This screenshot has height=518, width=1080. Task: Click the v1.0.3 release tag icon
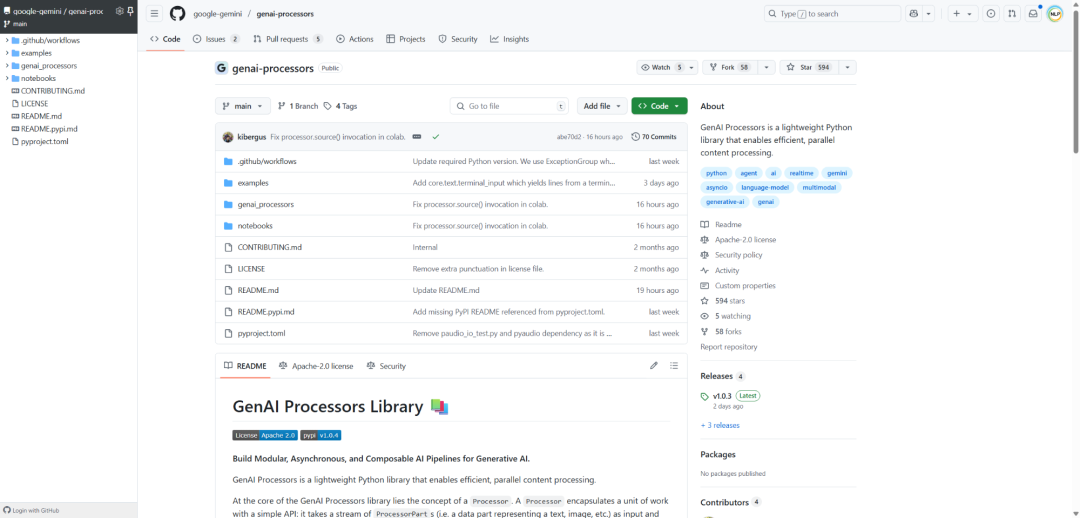(705, 397)
